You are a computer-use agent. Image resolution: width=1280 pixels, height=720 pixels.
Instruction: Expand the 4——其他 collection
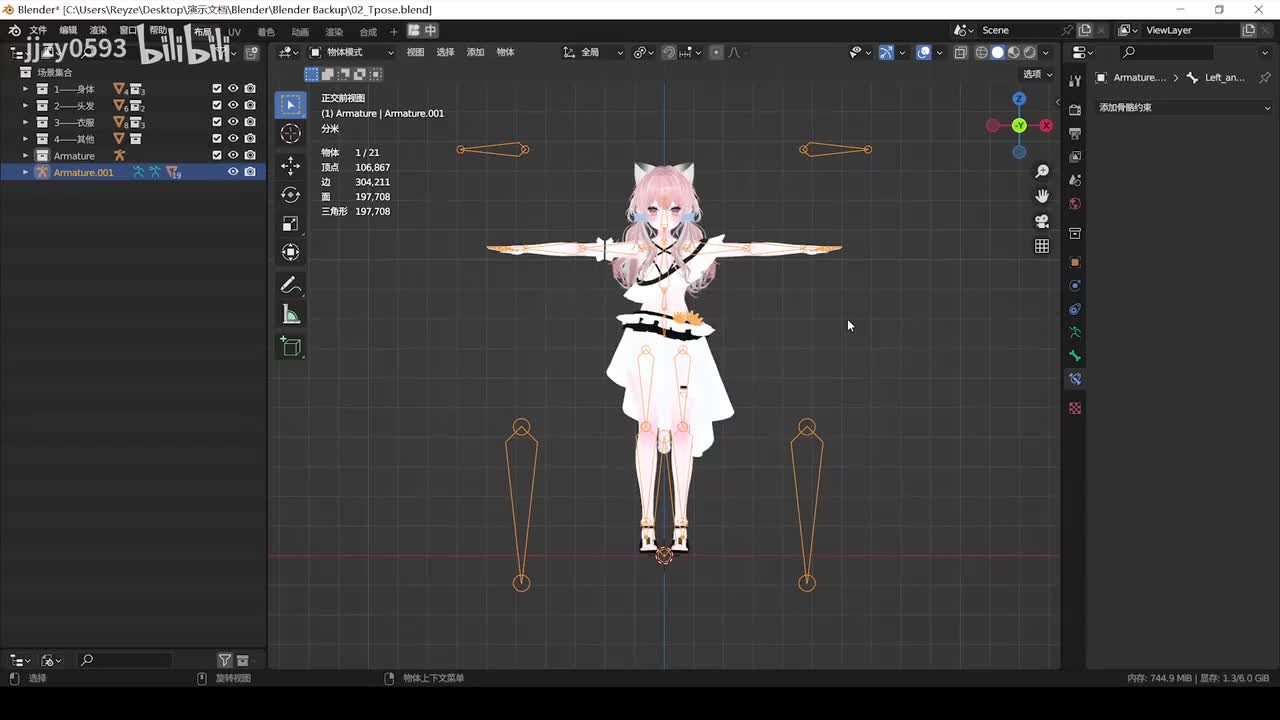pyautogui.click(x=25, y=139)
